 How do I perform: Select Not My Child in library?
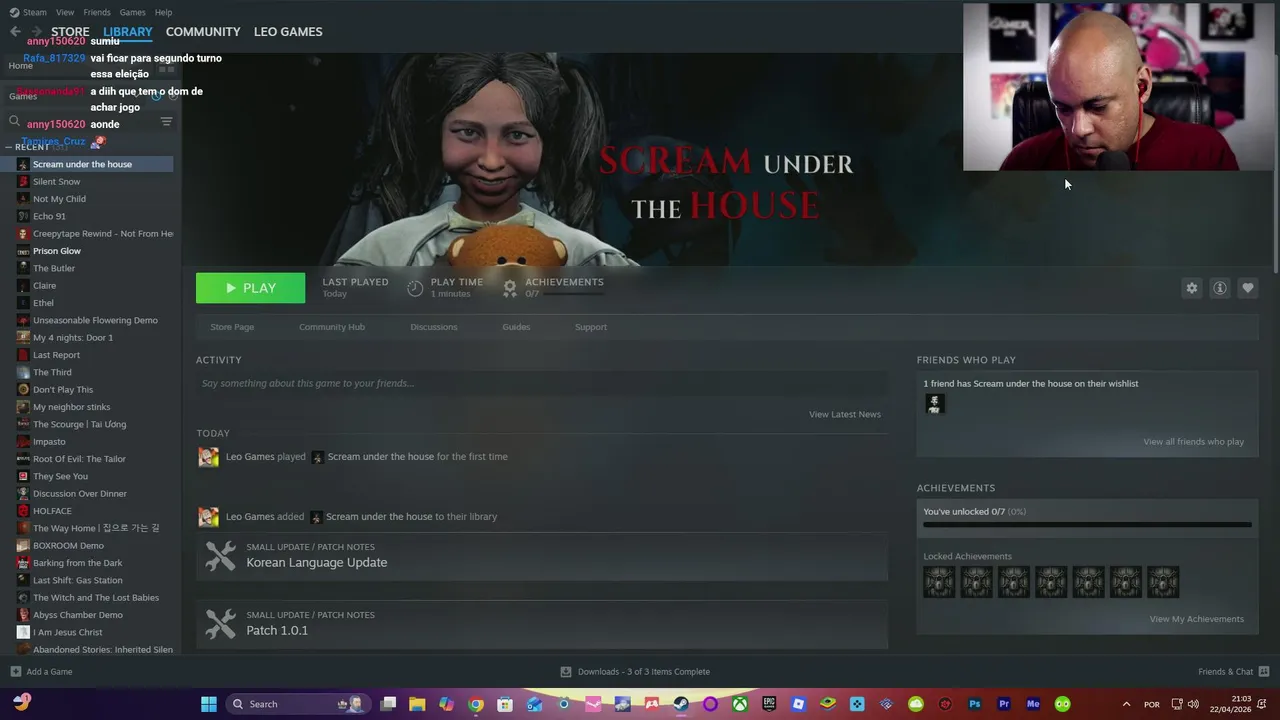point(59,199)
